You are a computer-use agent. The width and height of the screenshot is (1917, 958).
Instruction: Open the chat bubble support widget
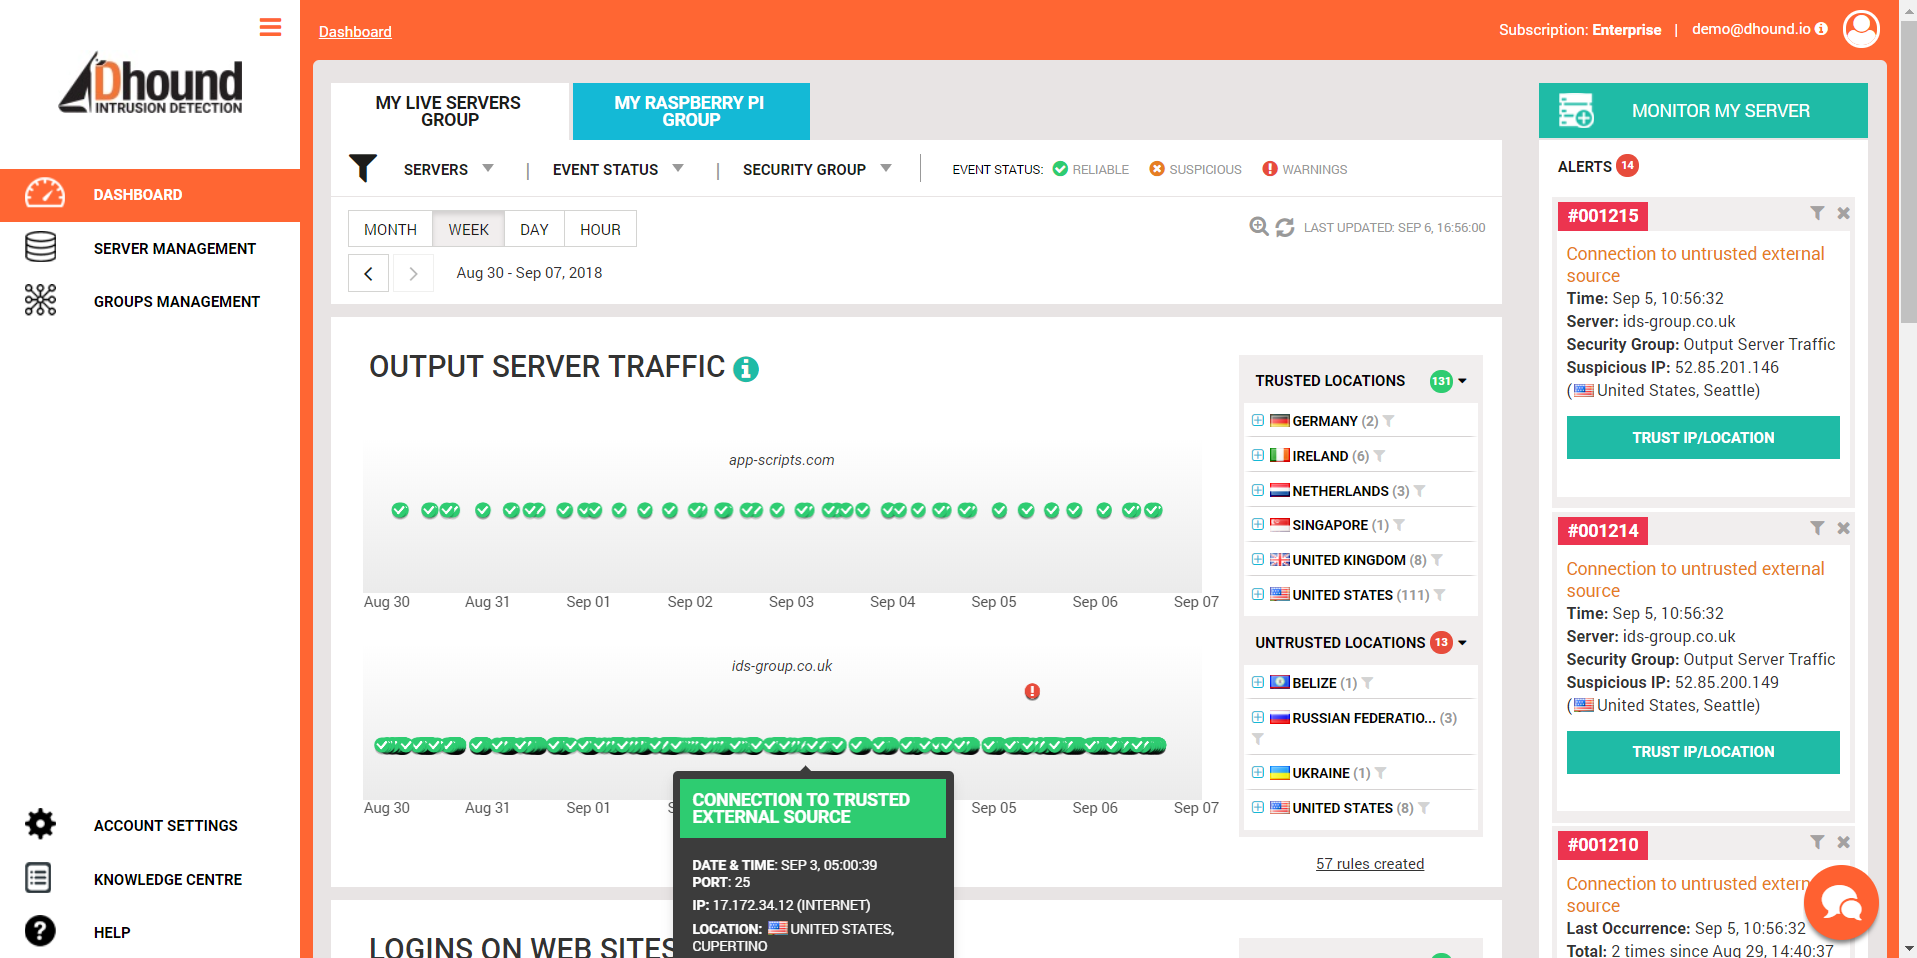pyautogui.click(x=1840, y=903)
